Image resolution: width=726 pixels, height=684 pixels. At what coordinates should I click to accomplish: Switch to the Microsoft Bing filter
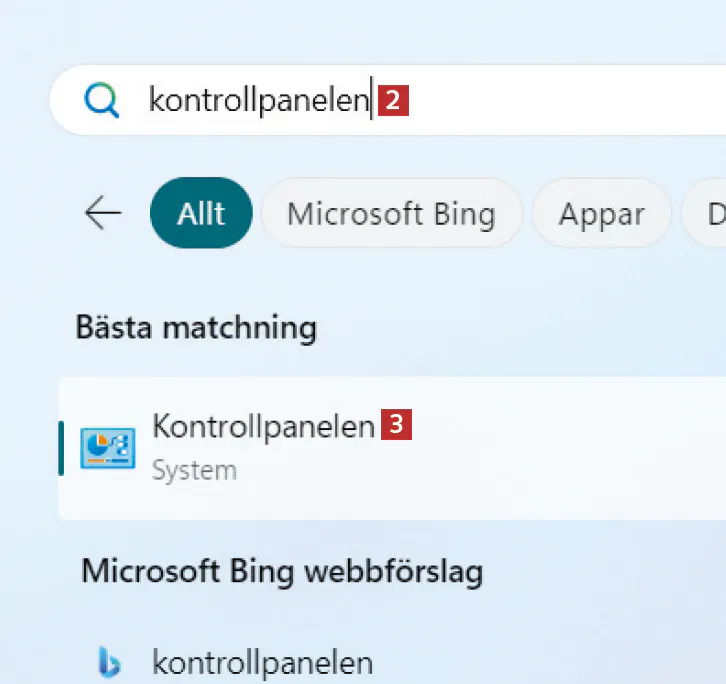pos(391,213)
